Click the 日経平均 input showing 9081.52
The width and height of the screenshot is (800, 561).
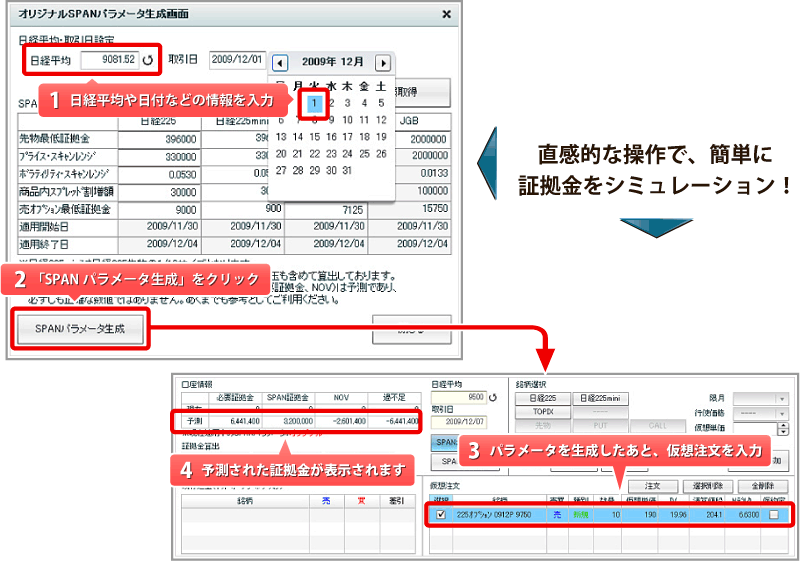[x=110, y=60]
